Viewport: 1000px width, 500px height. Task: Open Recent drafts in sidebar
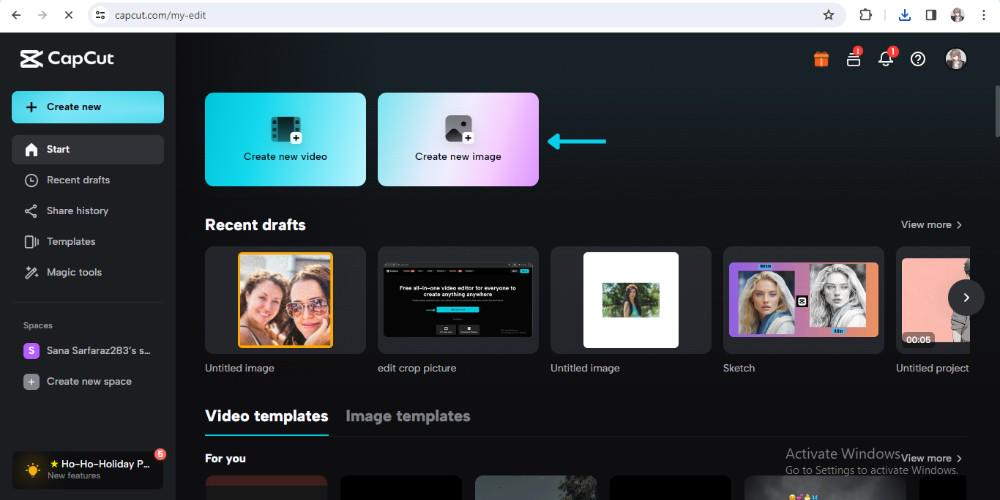[87, 180]
